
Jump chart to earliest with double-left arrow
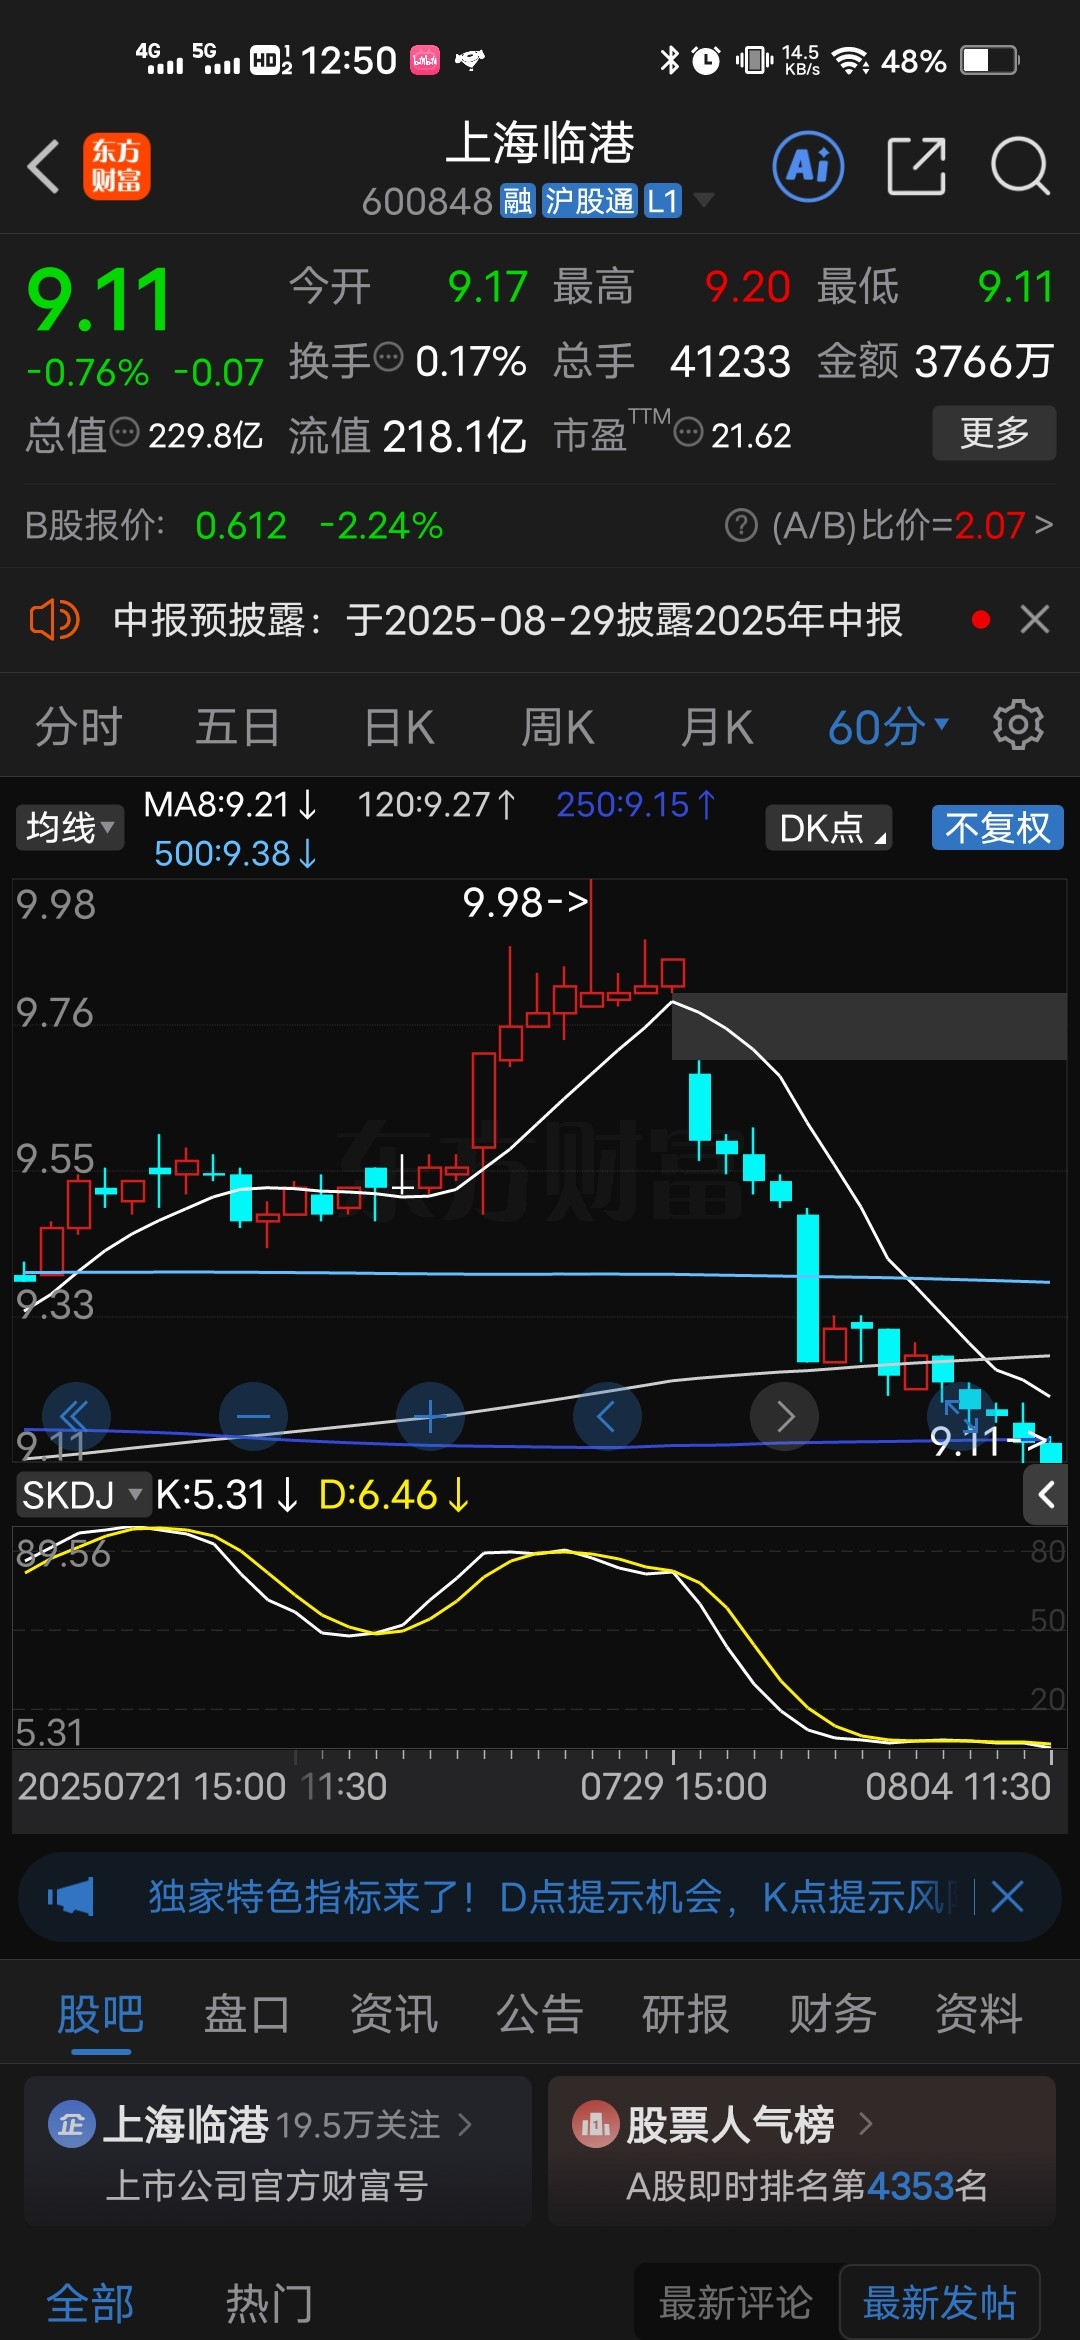[x=76, y=1416]
